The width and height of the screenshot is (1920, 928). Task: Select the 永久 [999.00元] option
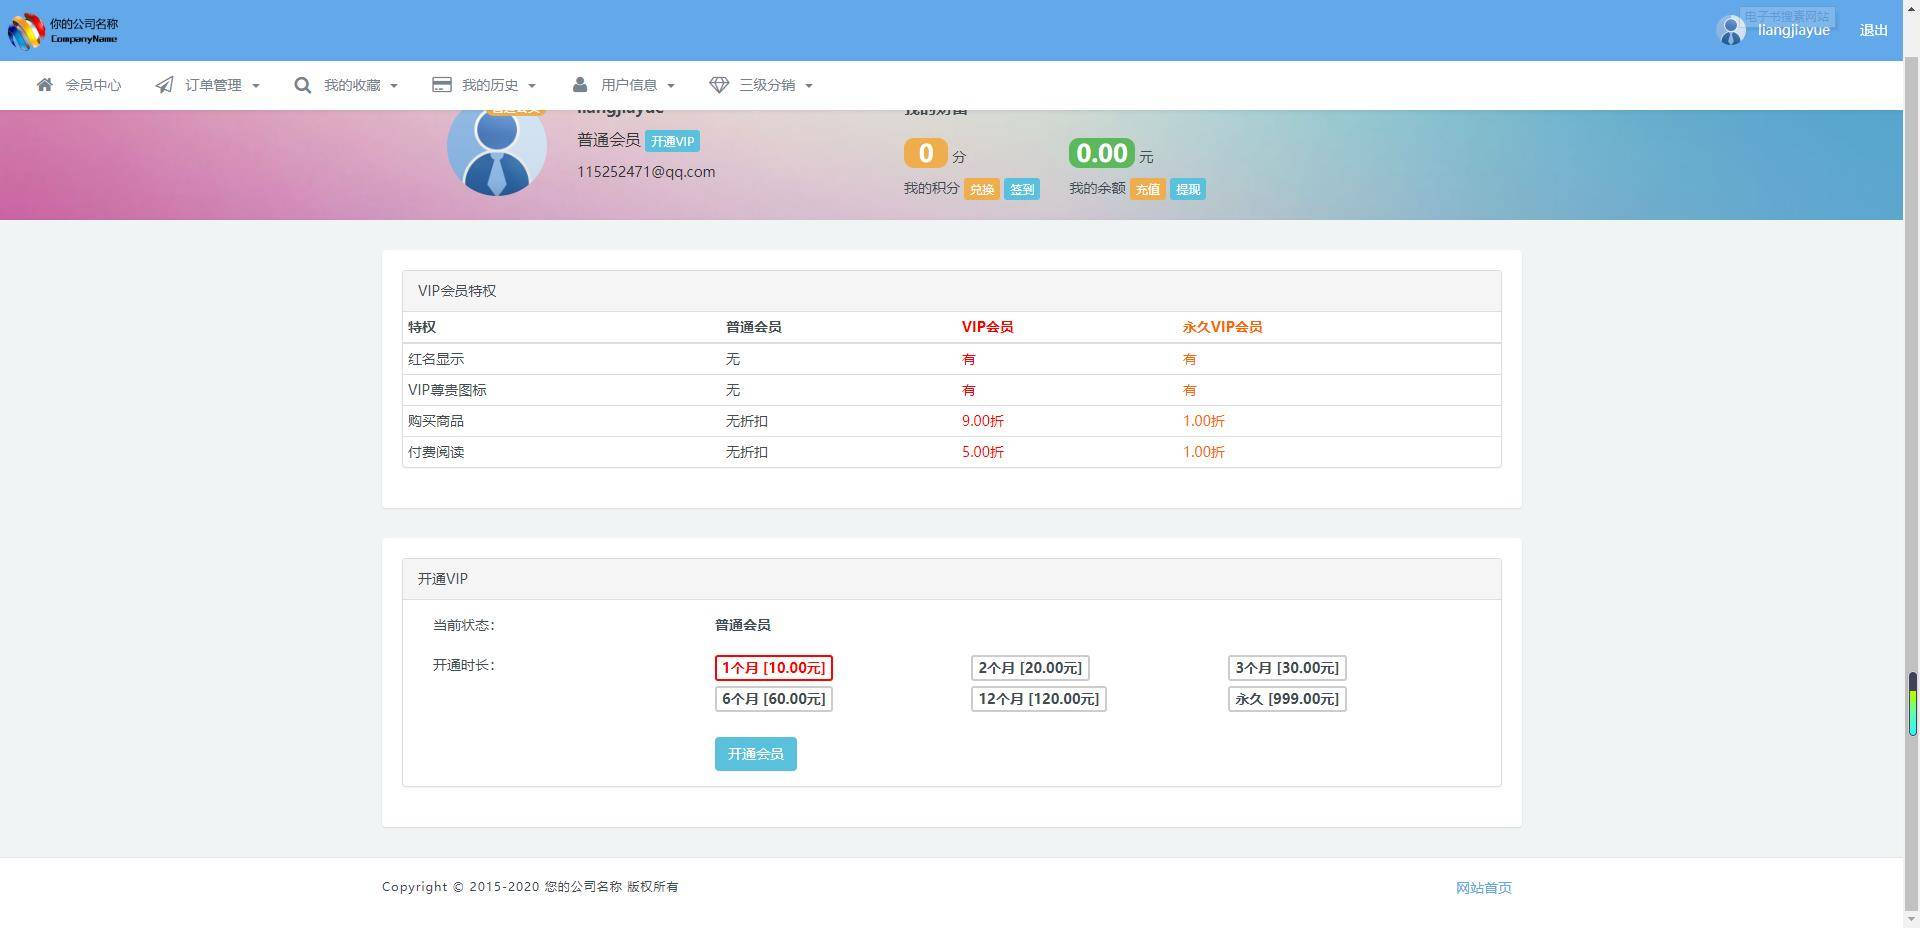[1287, 699]
